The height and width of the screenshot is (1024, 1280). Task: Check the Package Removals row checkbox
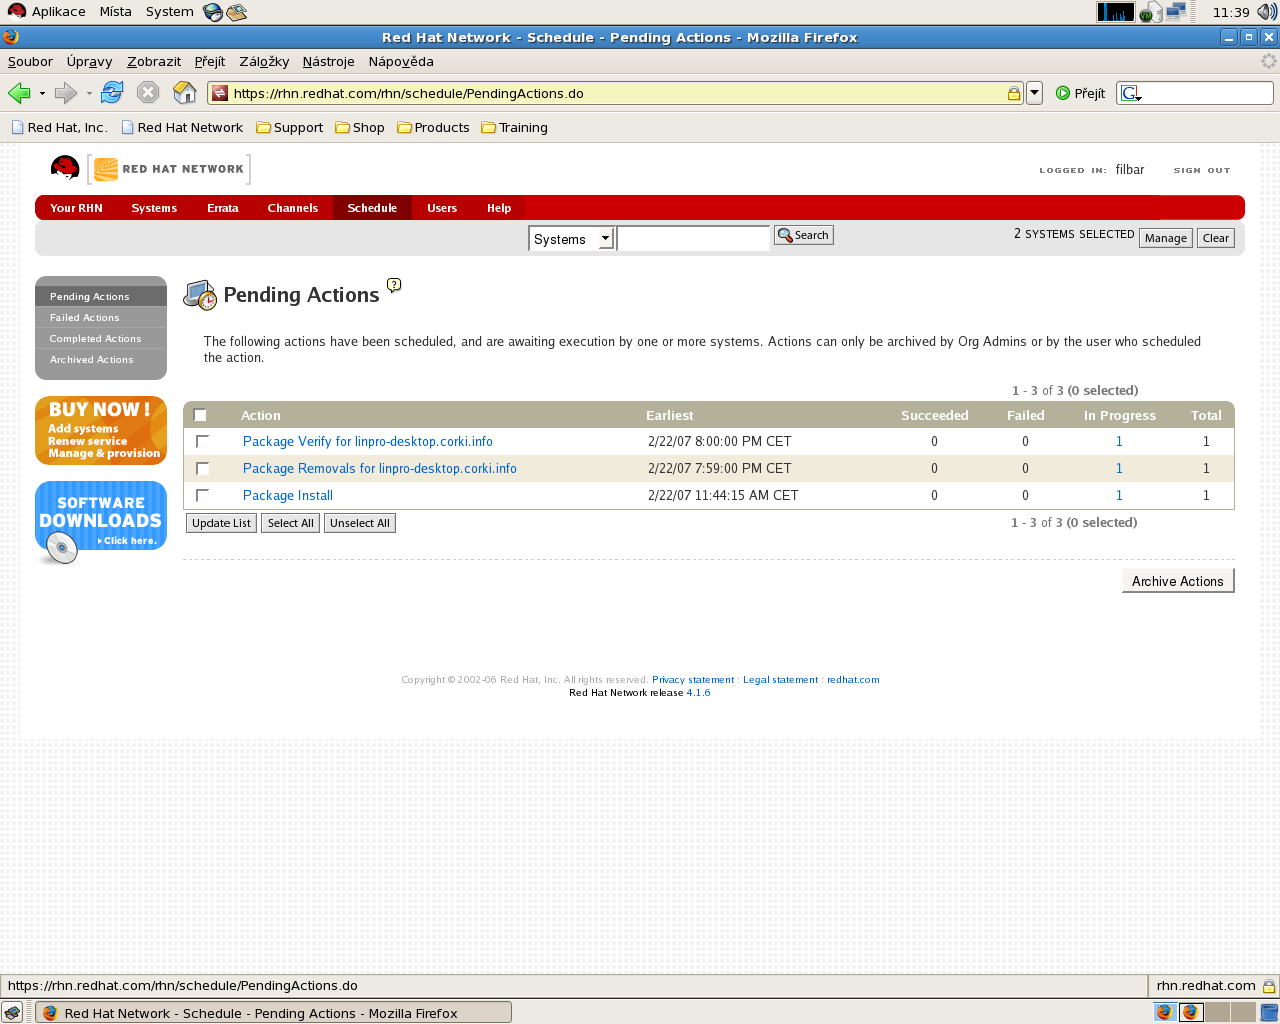pyautogui.click(x=203, y=468)
